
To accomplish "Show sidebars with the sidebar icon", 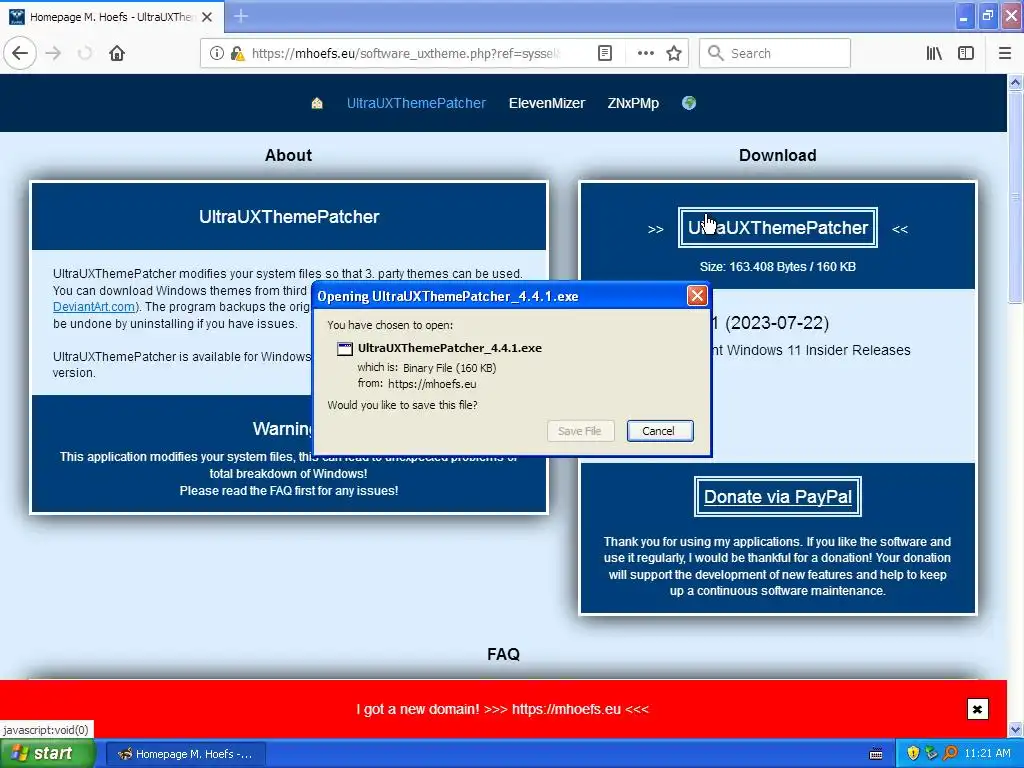I will 966,53.
